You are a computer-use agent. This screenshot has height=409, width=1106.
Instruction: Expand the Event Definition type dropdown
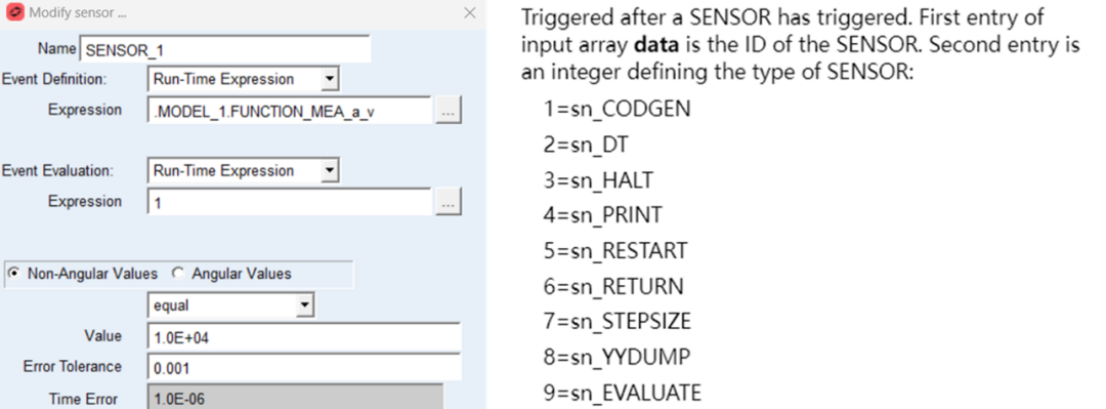[332, 79]
